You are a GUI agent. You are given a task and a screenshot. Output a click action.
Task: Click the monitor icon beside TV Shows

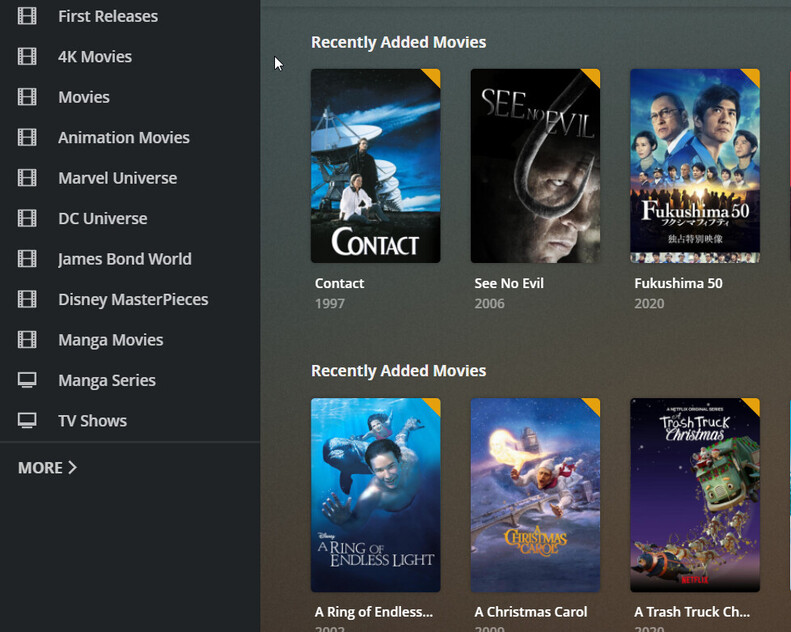27,420
